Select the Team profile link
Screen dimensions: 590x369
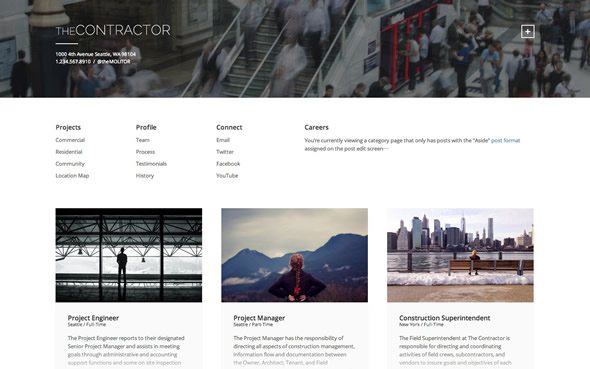[x=143, y=140]
